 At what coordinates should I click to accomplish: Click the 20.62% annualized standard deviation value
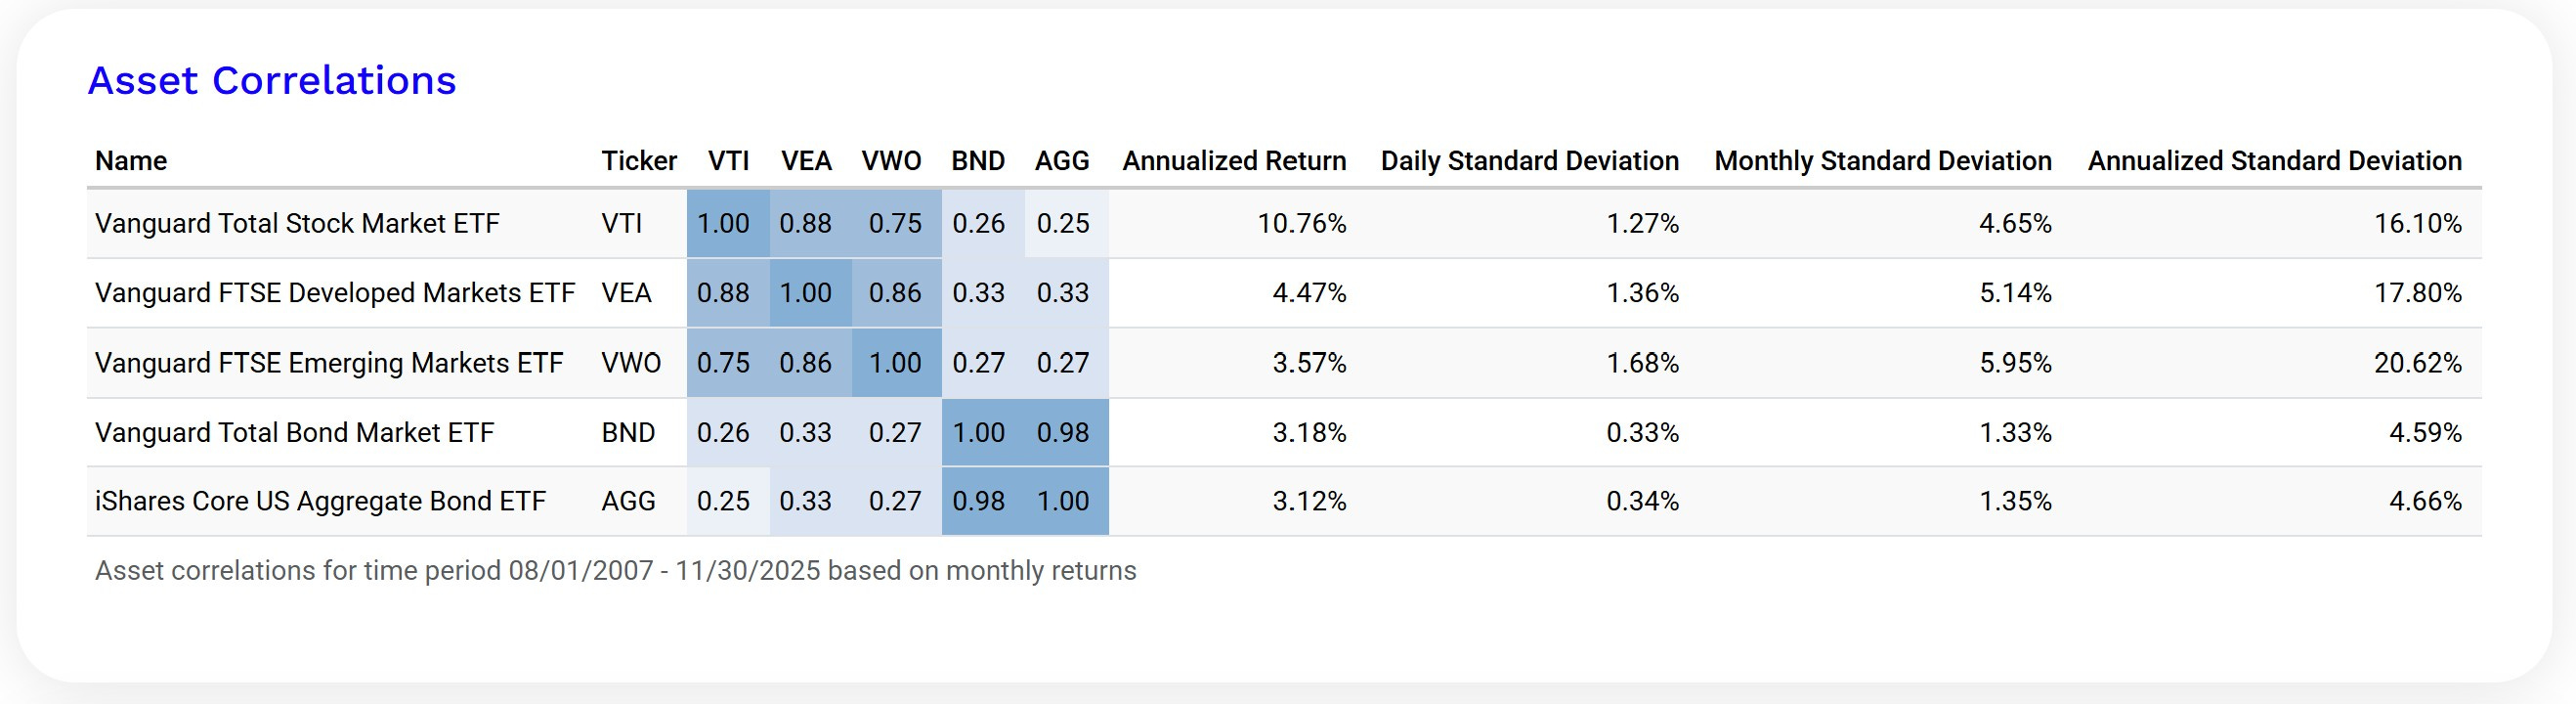tap(2417, 363)
